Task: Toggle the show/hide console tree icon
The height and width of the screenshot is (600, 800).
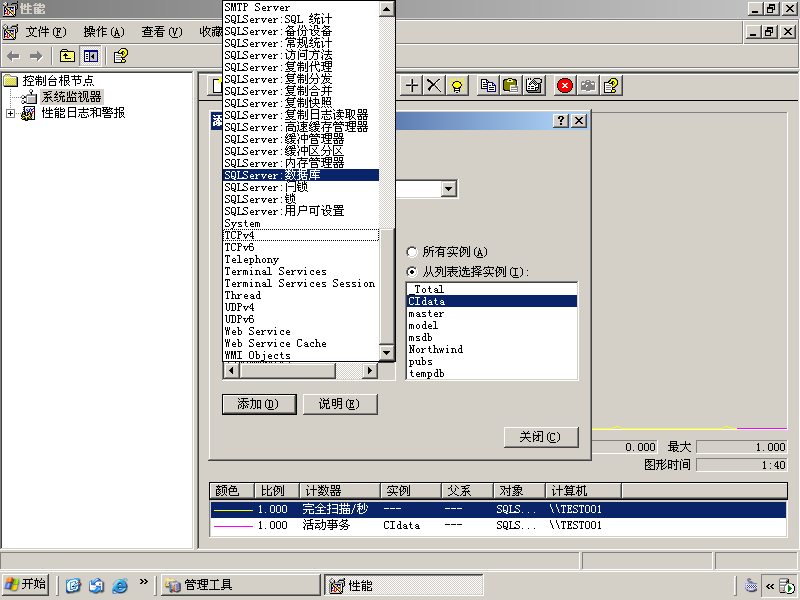Action: [x=91, y=56]
